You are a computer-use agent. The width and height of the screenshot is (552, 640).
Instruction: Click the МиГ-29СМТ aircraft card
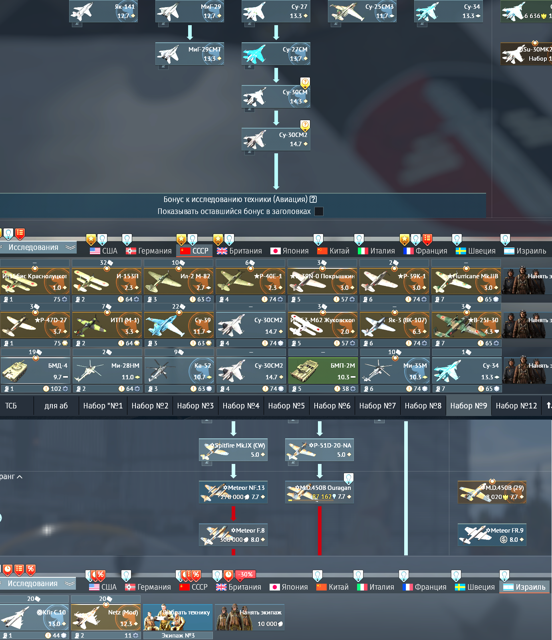[x=189, y=53]
